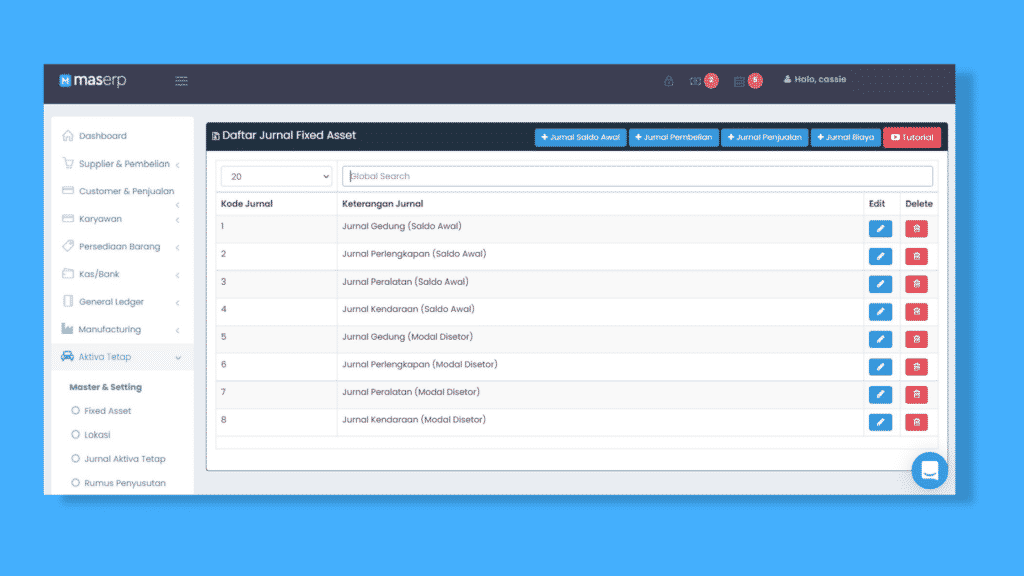Click trash icon for Jurnal Peralatan (Modal Disetor)

click(x=916, y=395)
